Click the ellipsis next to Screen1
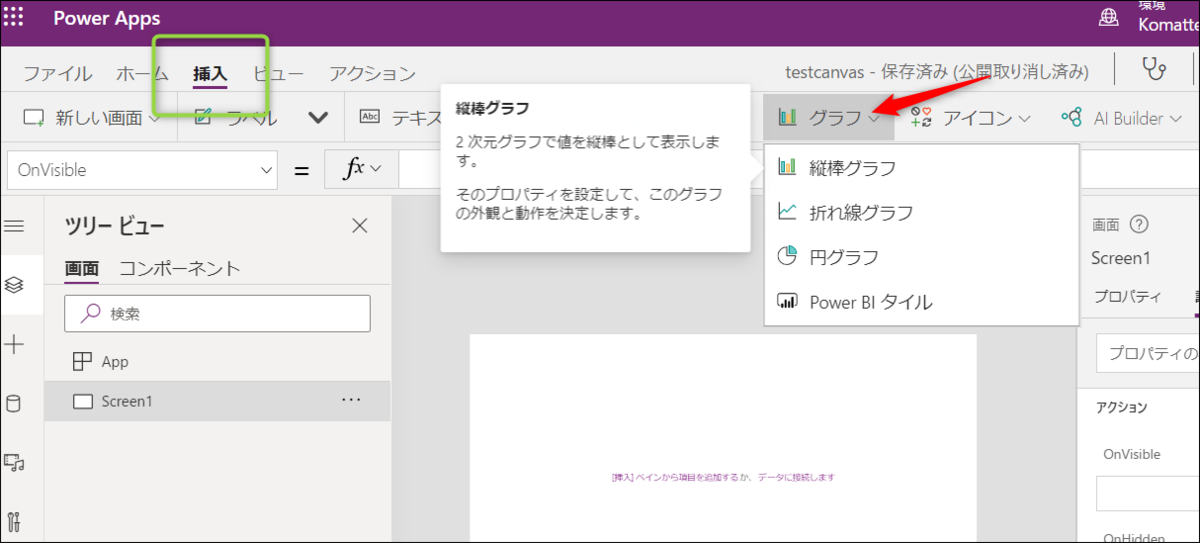Screen dimensions: 1200x543 (351, 400)
